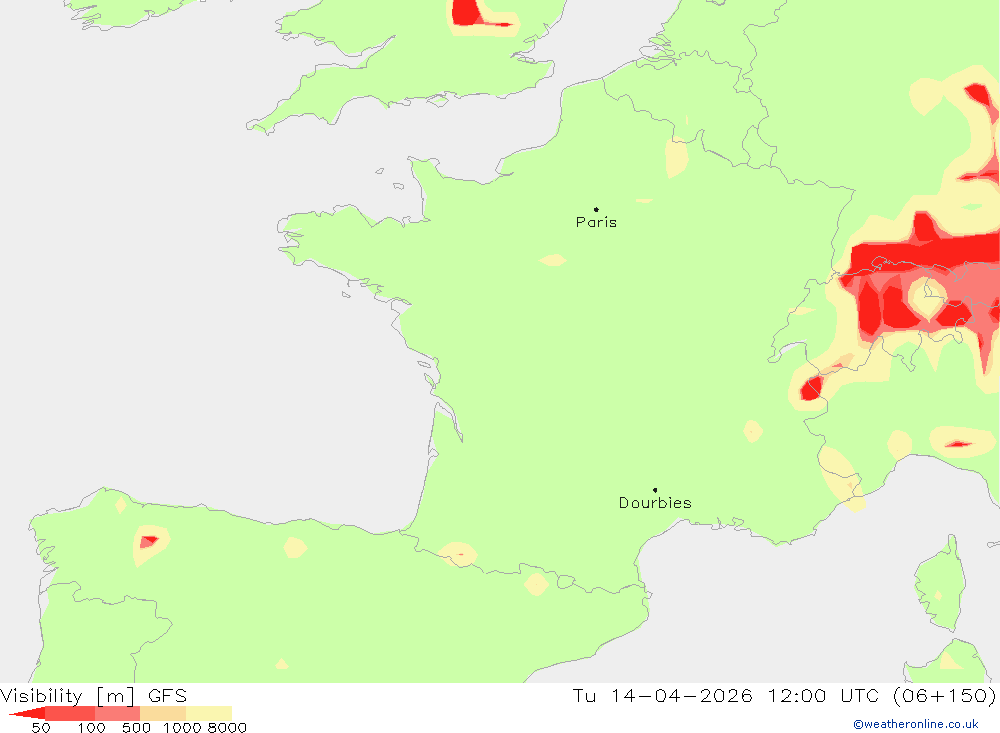This screenshot has width=1000, height=733.
Task: Click the legend value 8000
Action: click(227, 728)
